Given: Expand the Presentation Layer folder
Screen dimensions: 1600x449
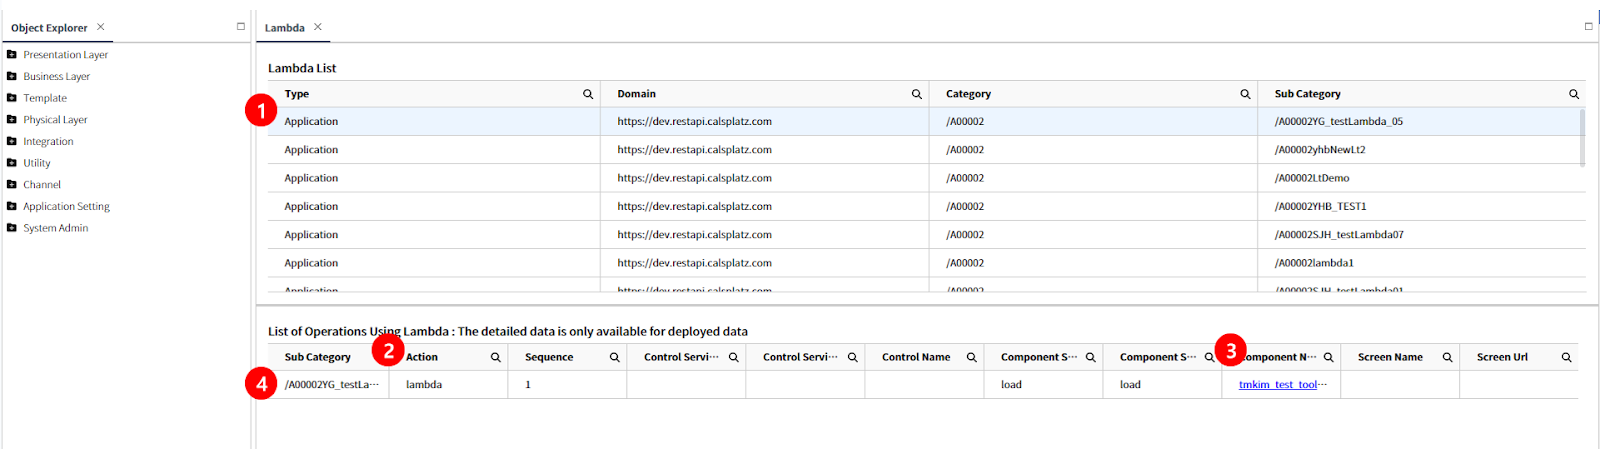Looking at the screenshot, I should pyautogui.click(x=12, y=55).
